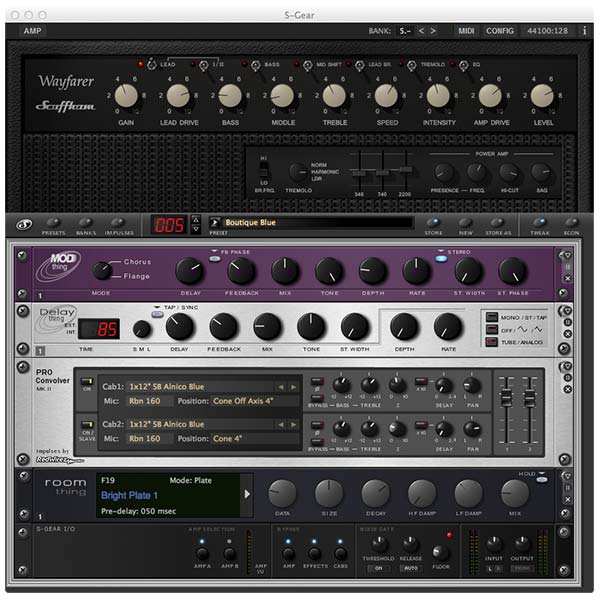Click the Gain knob on Wayfarer amp

(x=126, y=96)
